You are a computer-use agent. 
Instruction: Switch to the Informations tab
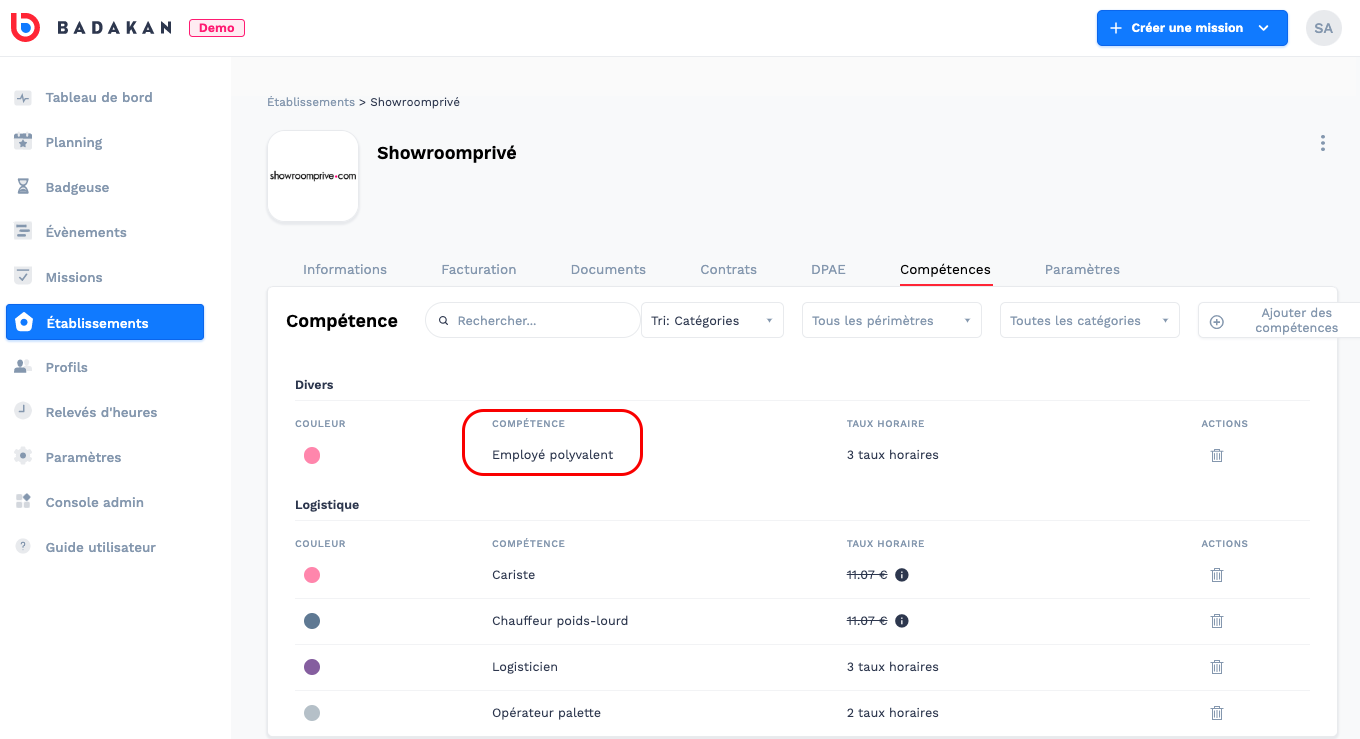pos(345,269)
